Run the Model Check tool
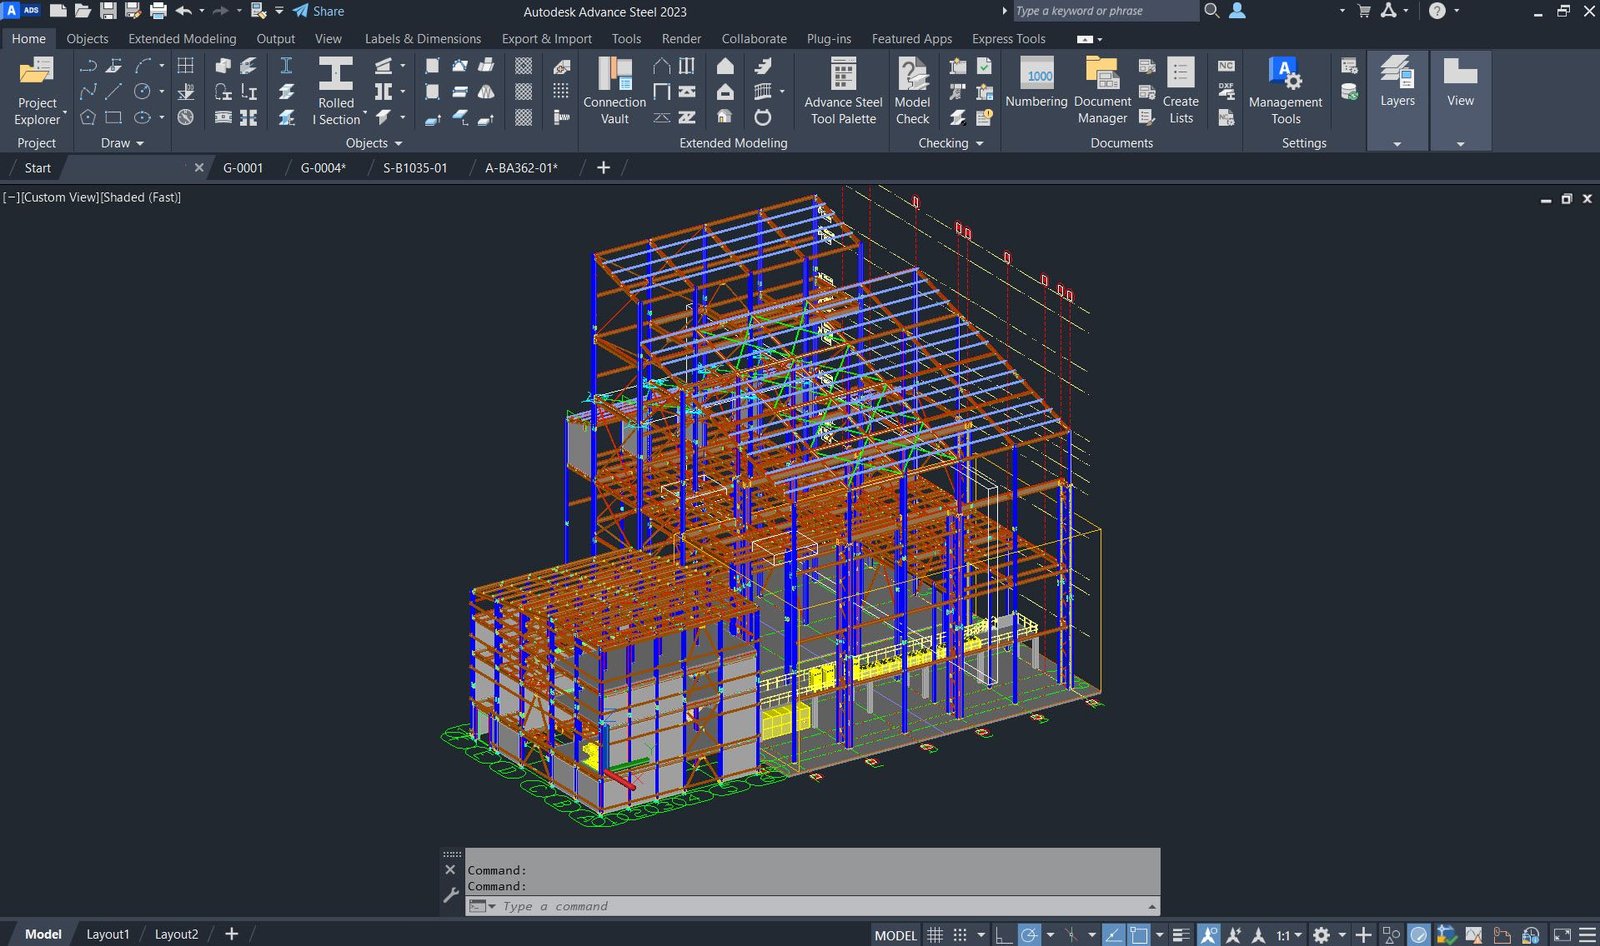The height and width of the screenshot is (946, 1600). (x=912, y=91)
